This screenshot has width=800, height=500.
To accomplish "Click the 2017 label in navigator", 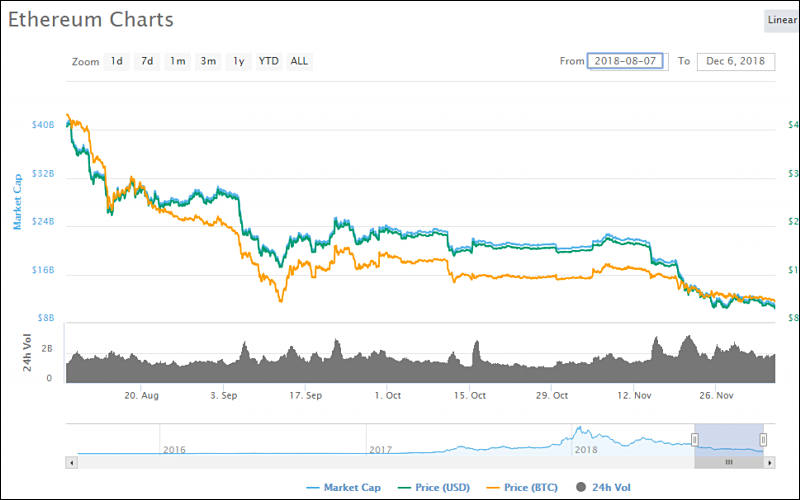I will pos(381,450).
